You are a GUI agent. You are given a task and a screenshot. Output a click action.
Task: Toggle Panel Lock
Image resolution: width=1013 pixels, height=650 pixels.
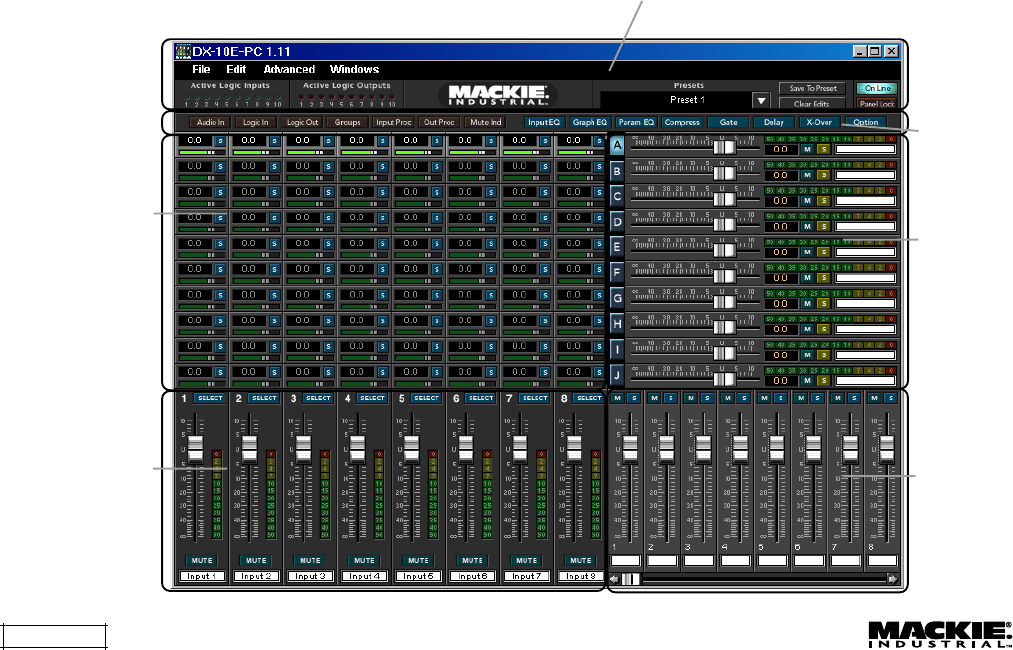(x=875, y=104)
